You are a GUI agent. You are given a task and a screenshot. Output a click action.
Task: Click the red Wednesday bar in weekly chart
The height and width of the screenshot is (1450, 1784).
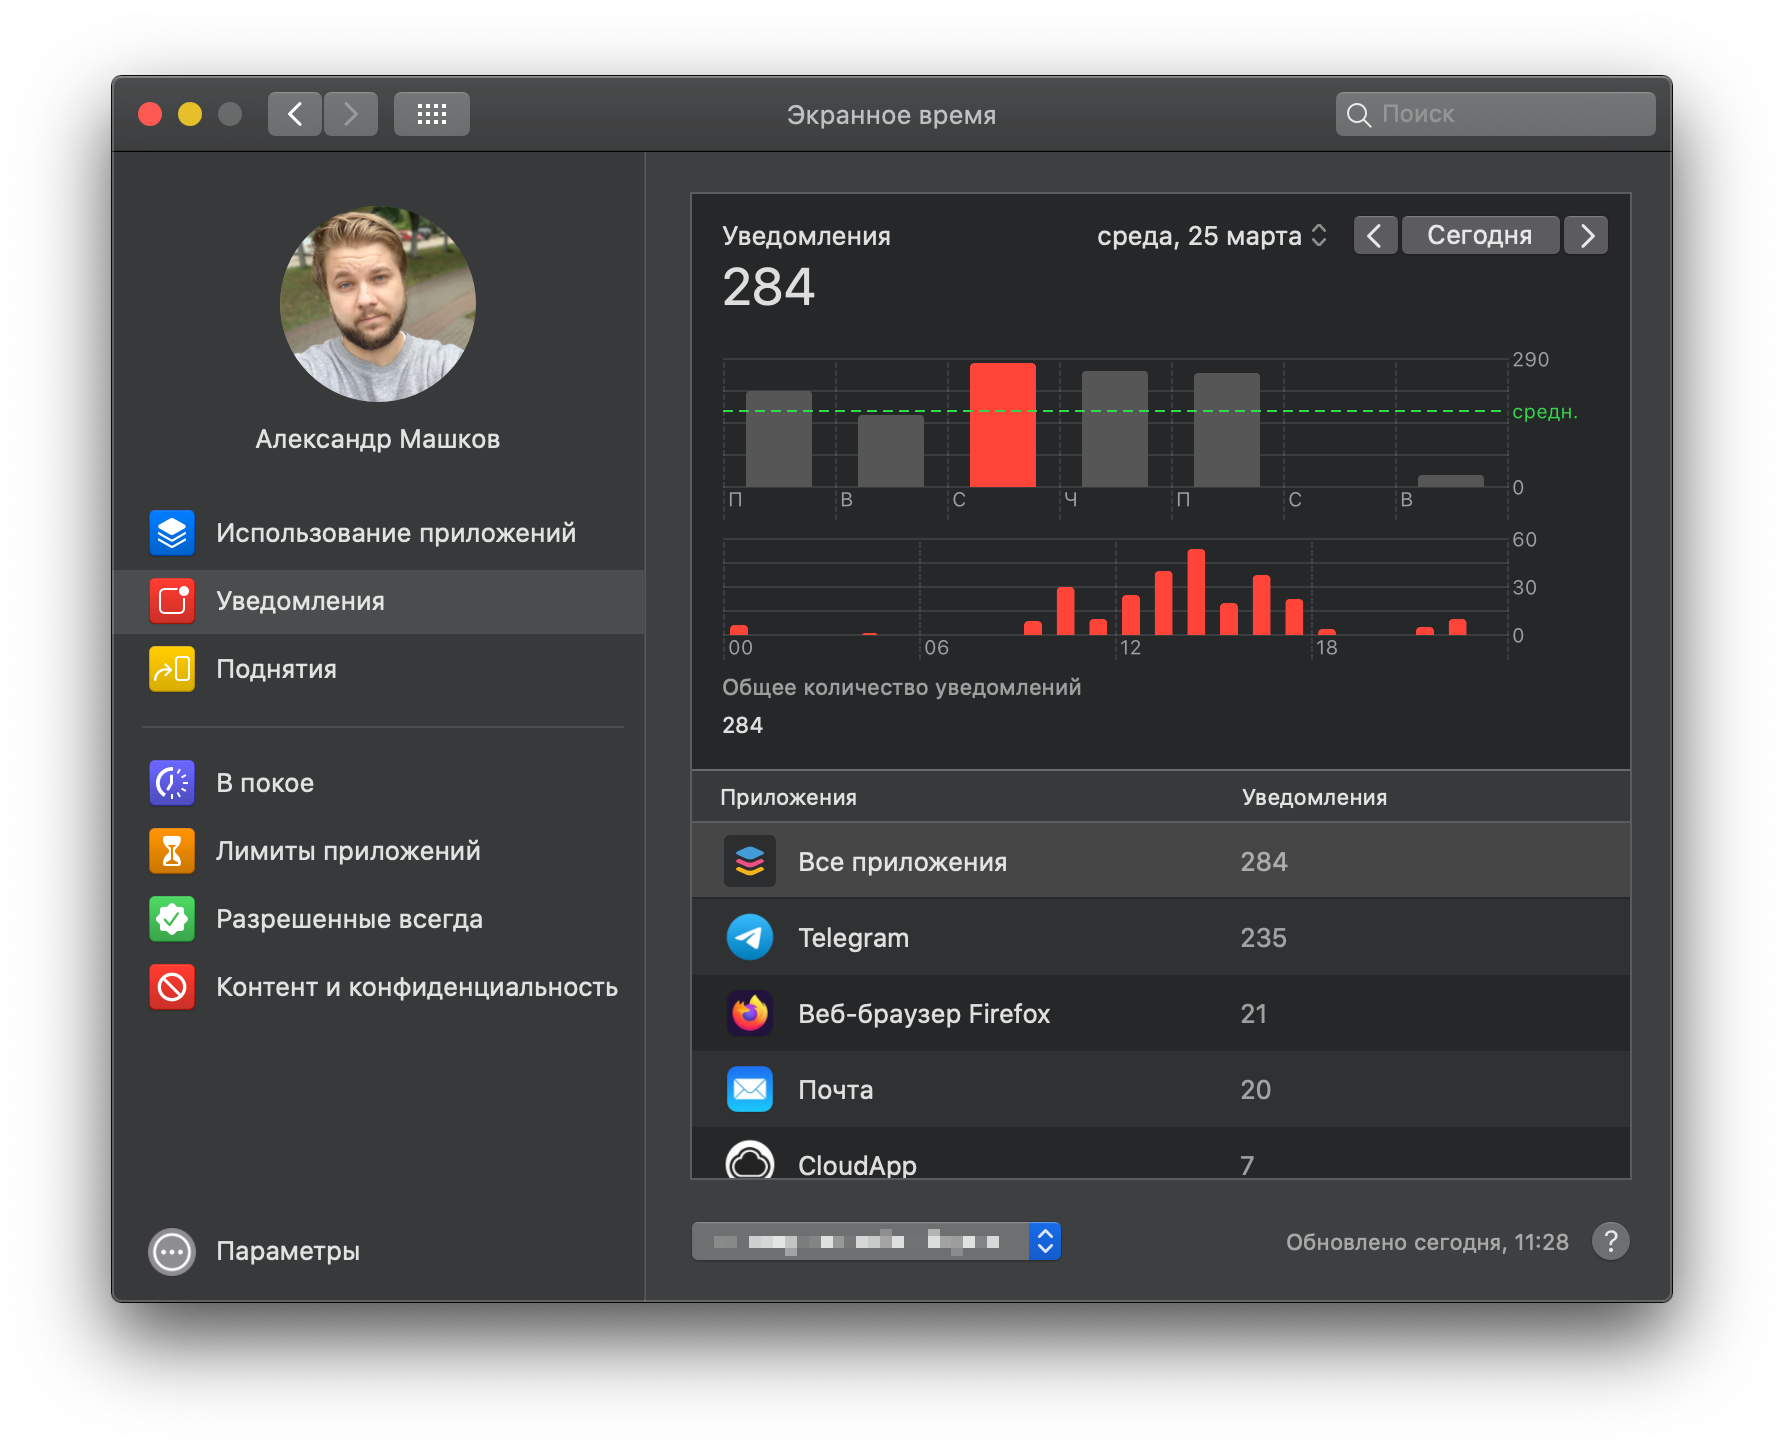[1002, 425]
